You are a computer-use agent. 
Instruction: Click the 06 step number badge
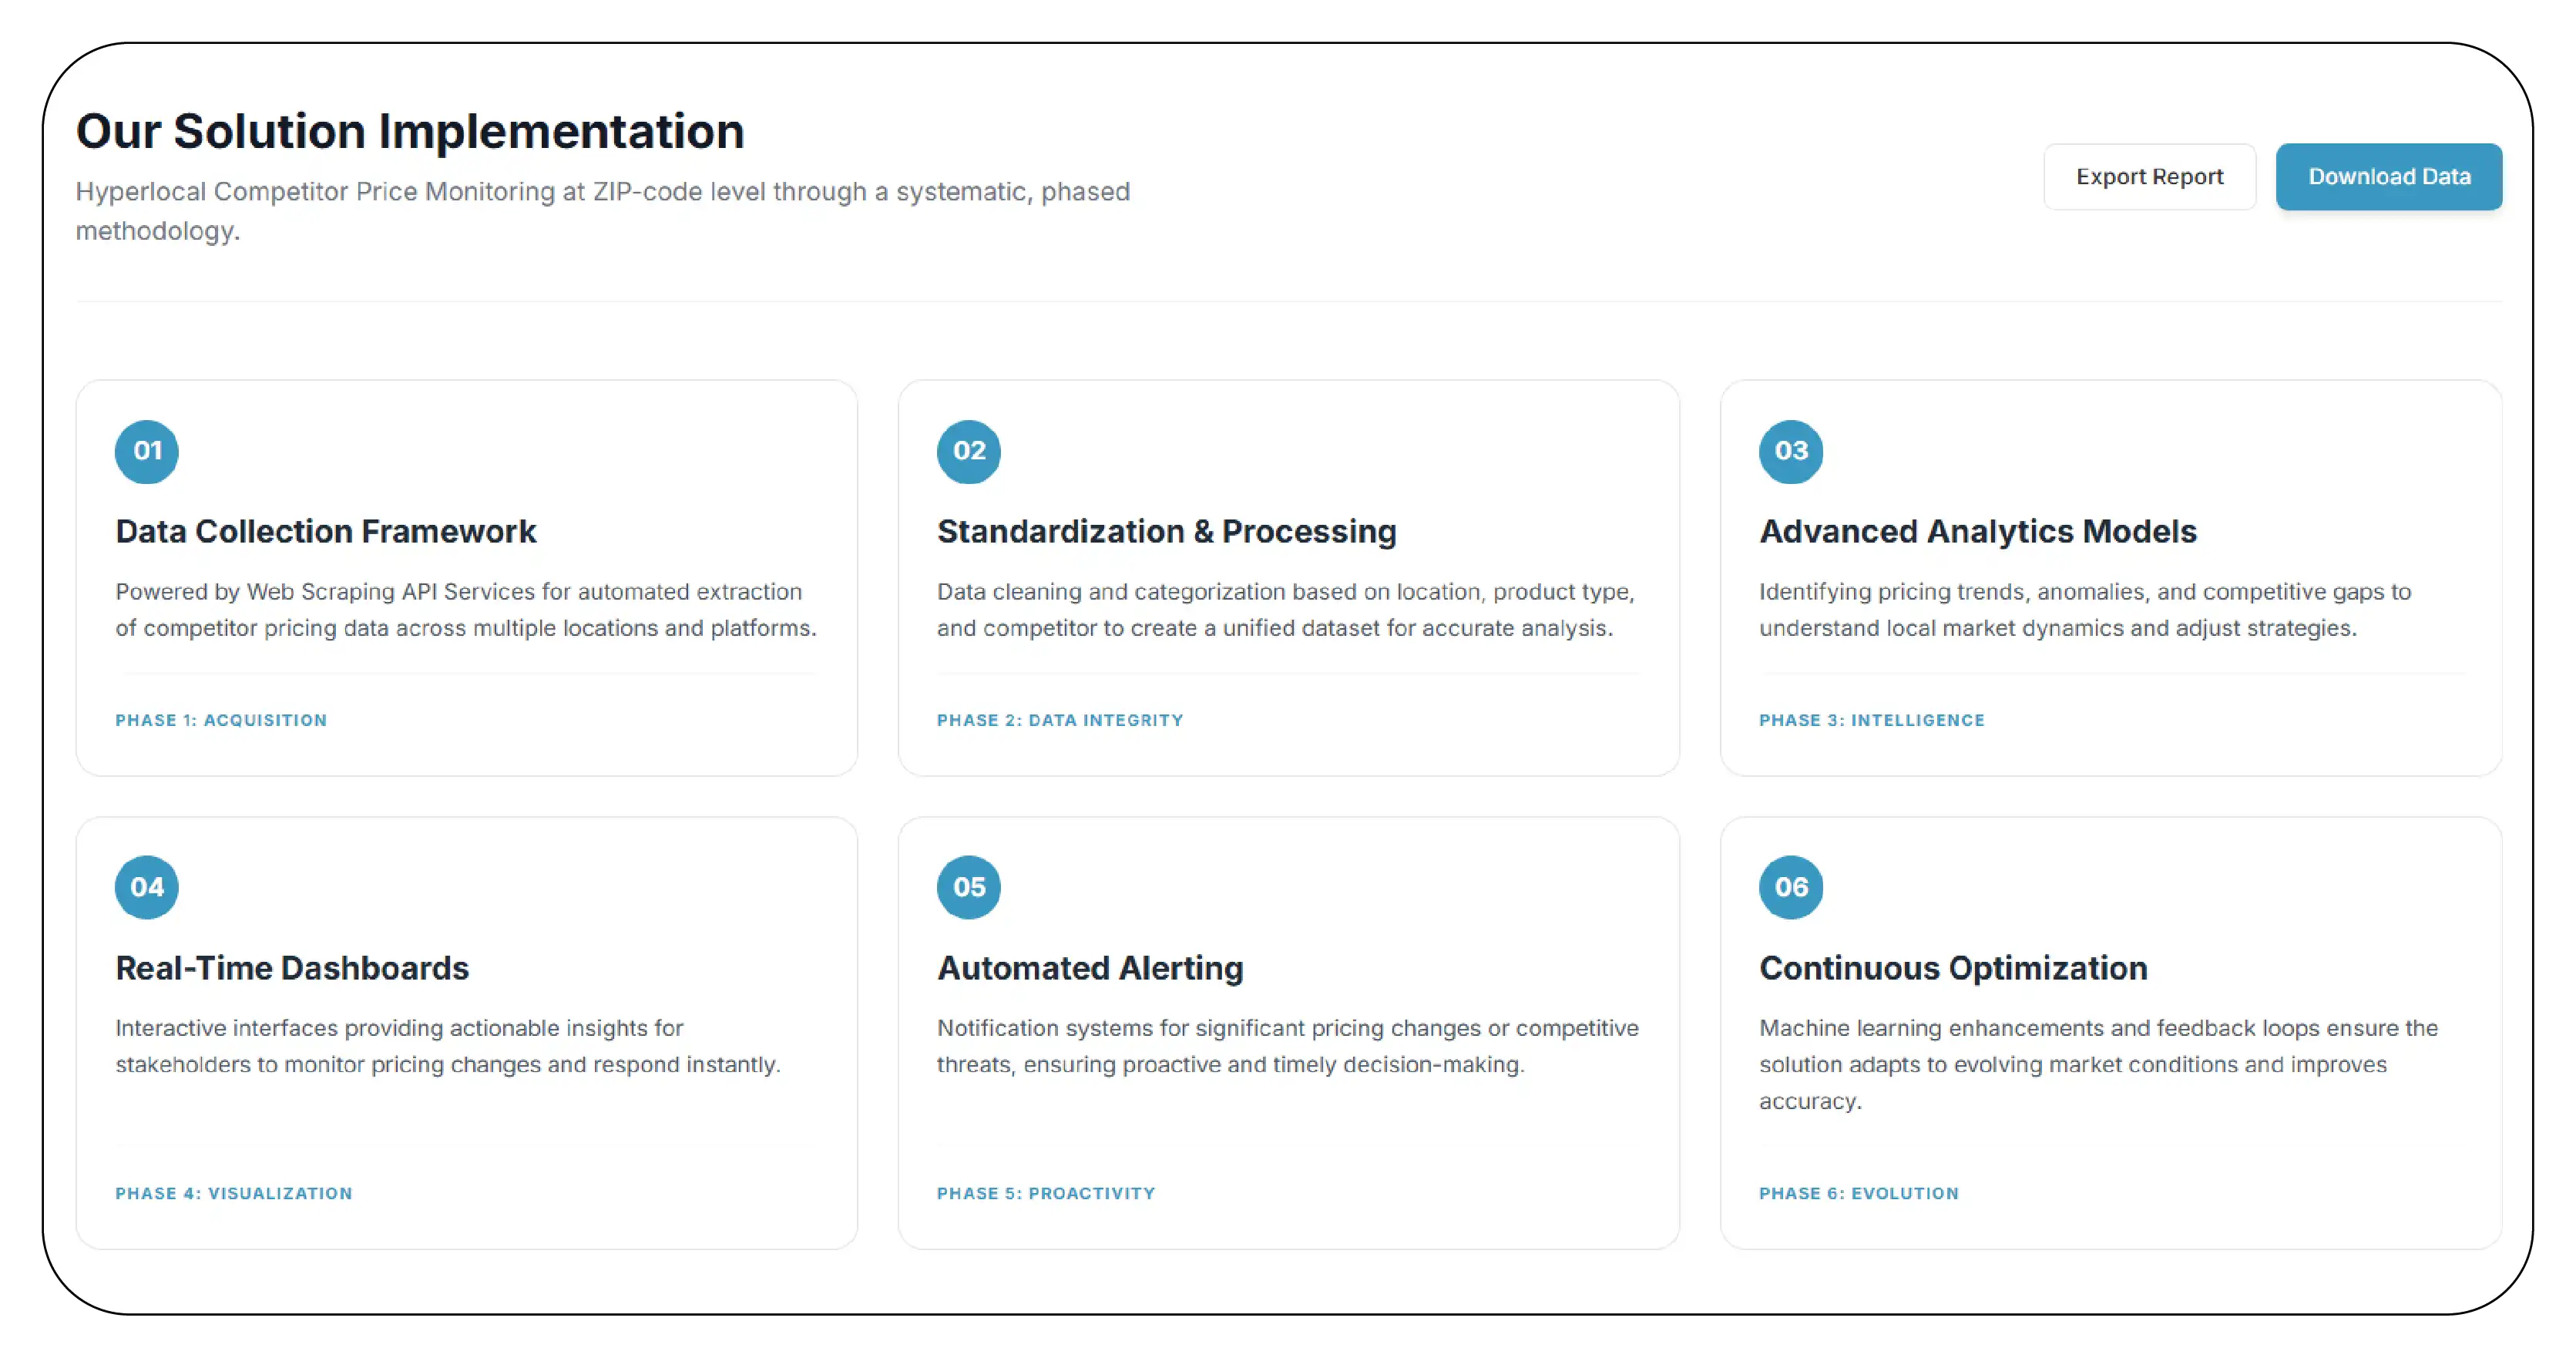pyautogui.click(x=1790, y=887)
